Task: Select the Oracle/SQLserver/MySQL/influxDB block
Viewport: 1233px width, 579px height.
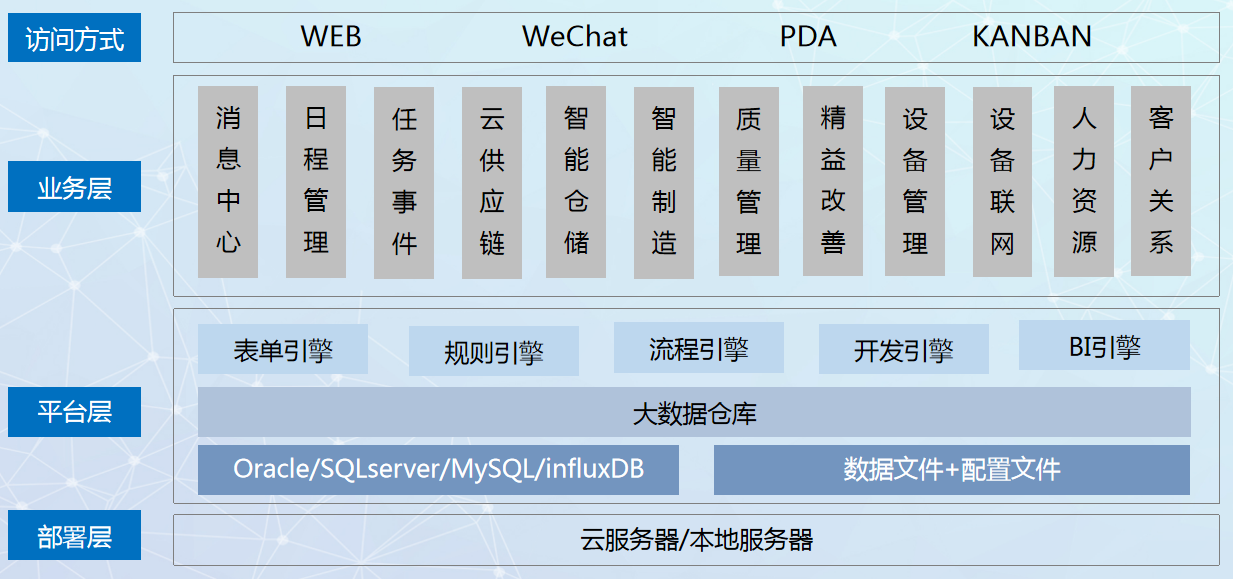Action: [x=438, y=469]
